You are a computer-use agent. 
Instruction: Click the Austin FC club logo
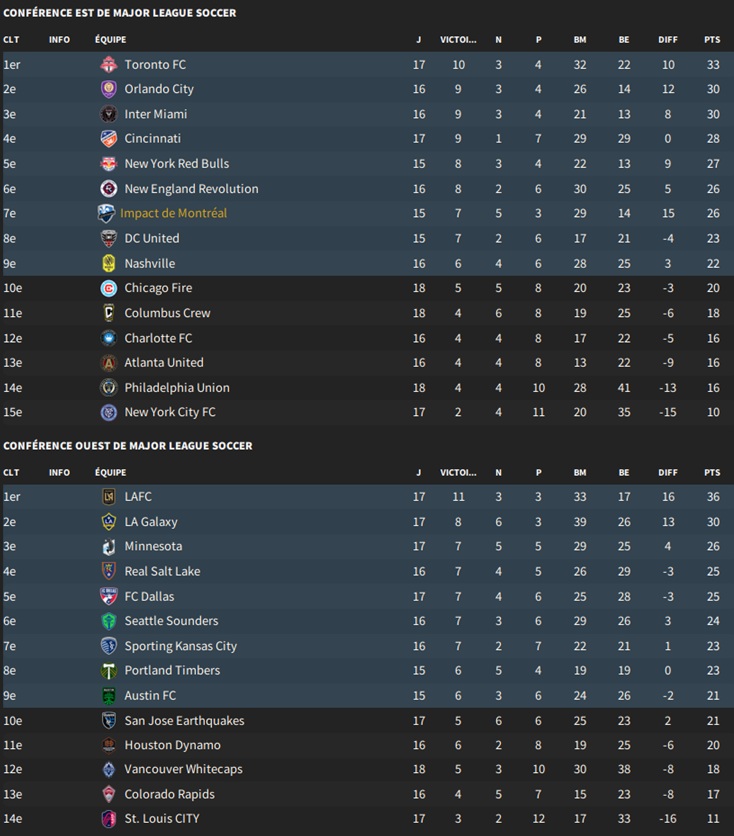click(x=109, y=696)
